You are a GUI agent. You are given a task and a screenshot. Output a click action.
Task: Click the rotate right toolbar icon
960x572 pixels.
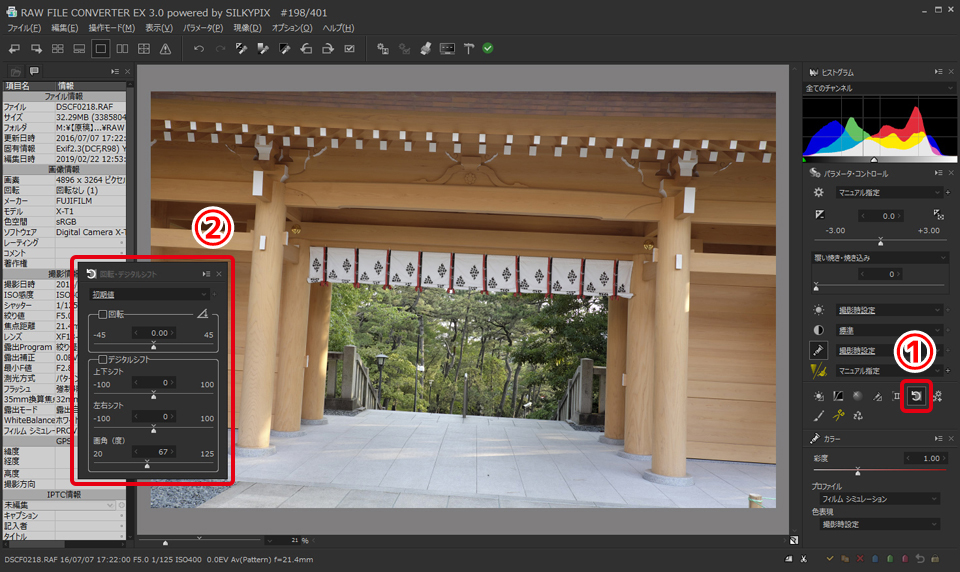click(328, 48)
